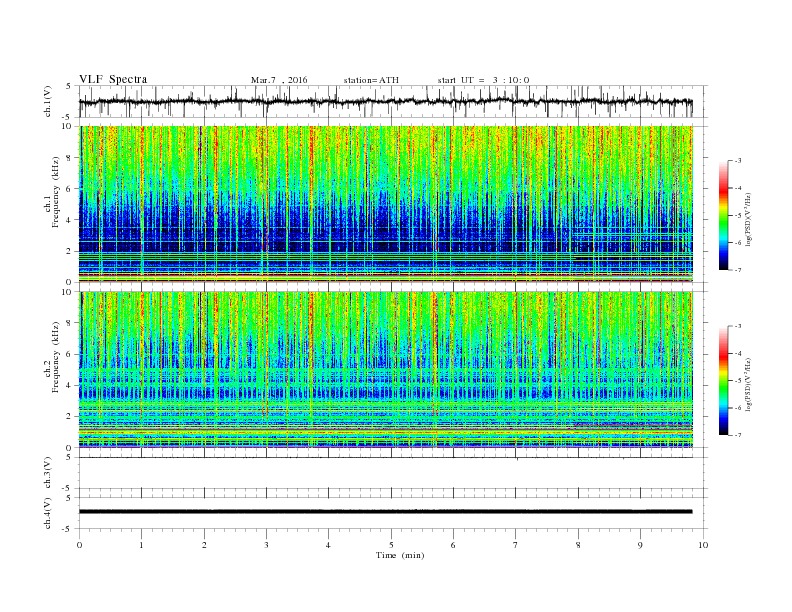Select the ch.2 "Frequency (kHz)" axis label
Viewport: 792px width, 612px height.
click(56, 356)
